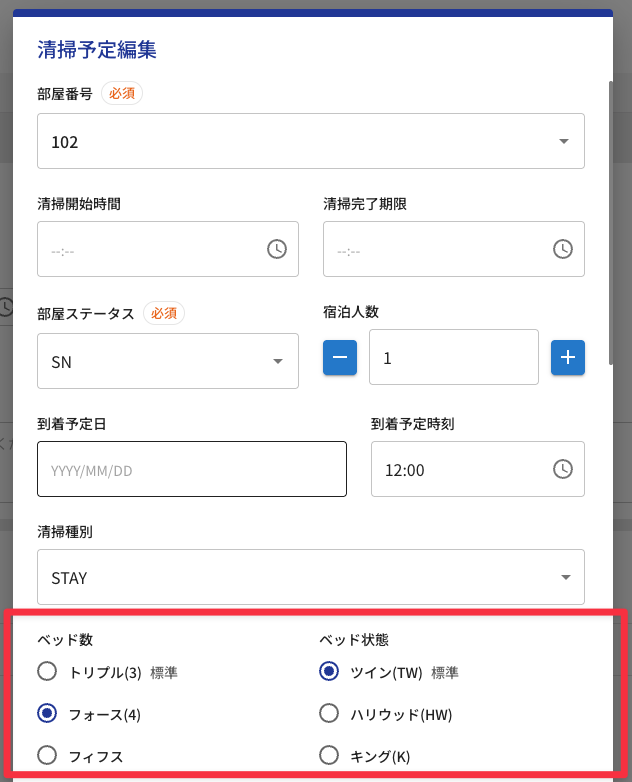The width and height of the screenshot is (632, 782).
Task: Click the 到着予定時刻 12:00 field
Action: point(478,469)
